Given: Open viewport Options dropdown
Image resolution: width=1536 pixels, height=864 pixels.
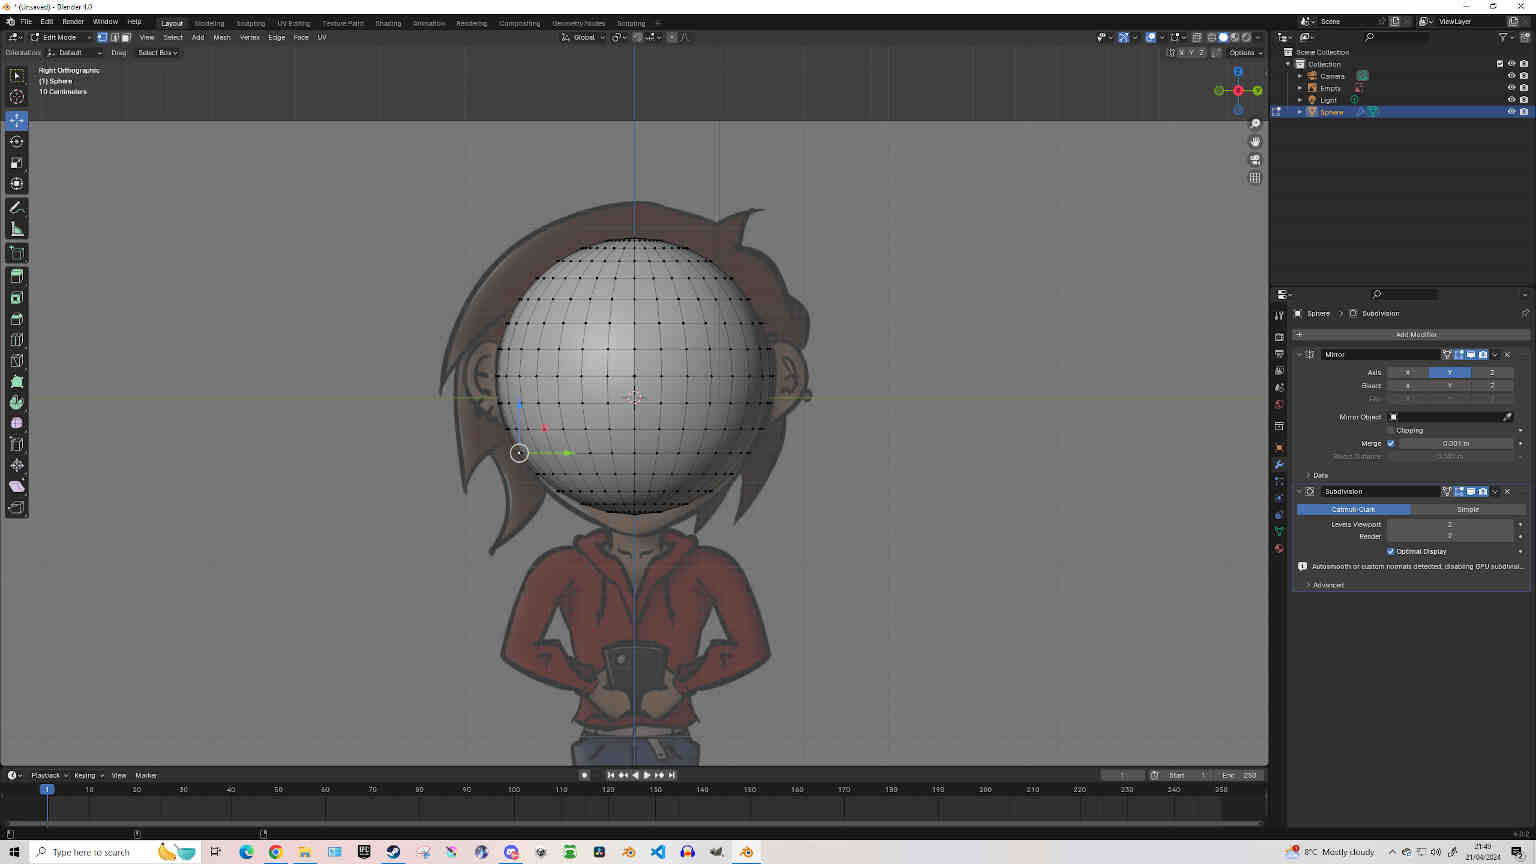Looking at the screenshot, I should [1245, 52].
